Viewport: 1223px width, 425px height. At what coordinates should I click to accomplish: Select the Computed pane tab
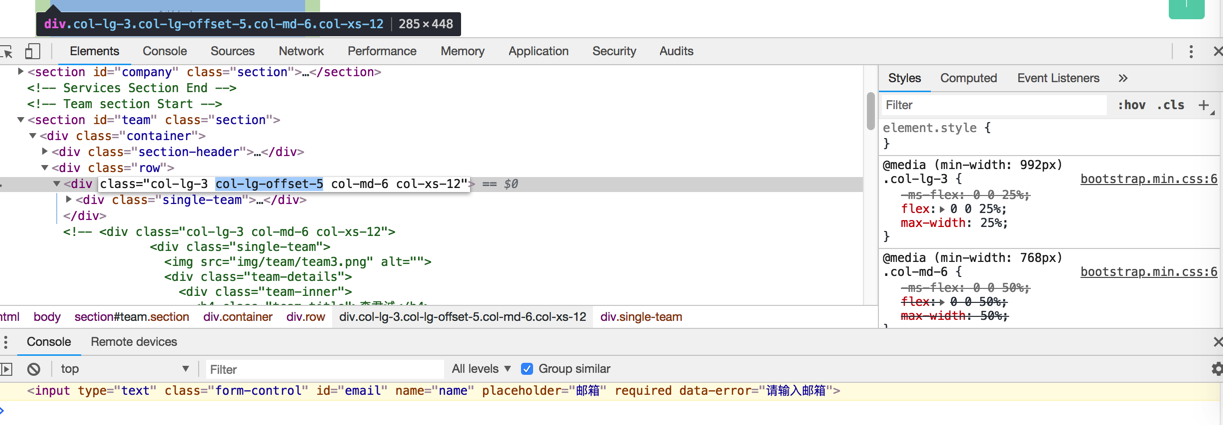point(968,78)
